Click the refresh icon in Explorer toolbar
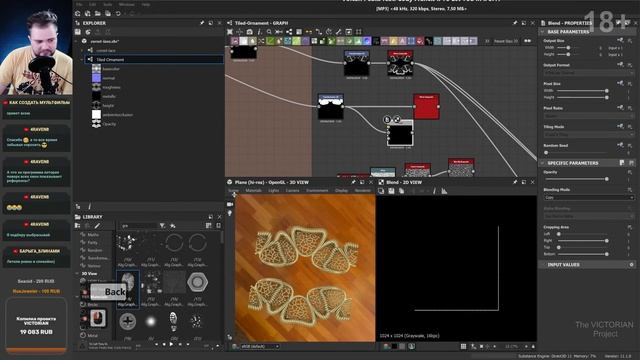640x360 pixels. pyautogui.click(x=88, y=32)
